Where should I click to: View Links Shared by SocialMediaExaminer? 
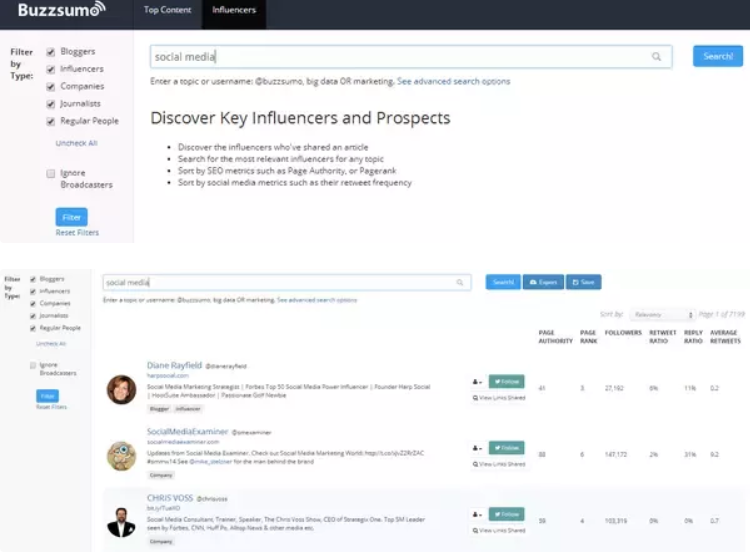pos(499,464)
